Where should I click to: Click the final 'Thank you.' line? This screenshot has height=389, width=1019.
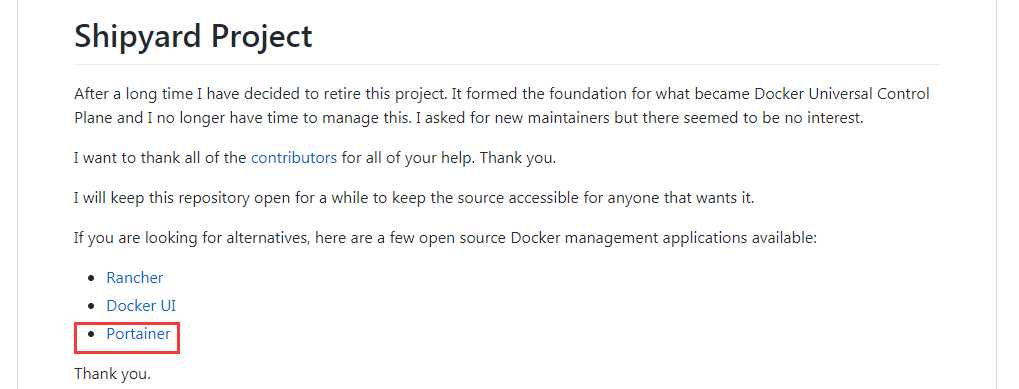pos(112,374)
